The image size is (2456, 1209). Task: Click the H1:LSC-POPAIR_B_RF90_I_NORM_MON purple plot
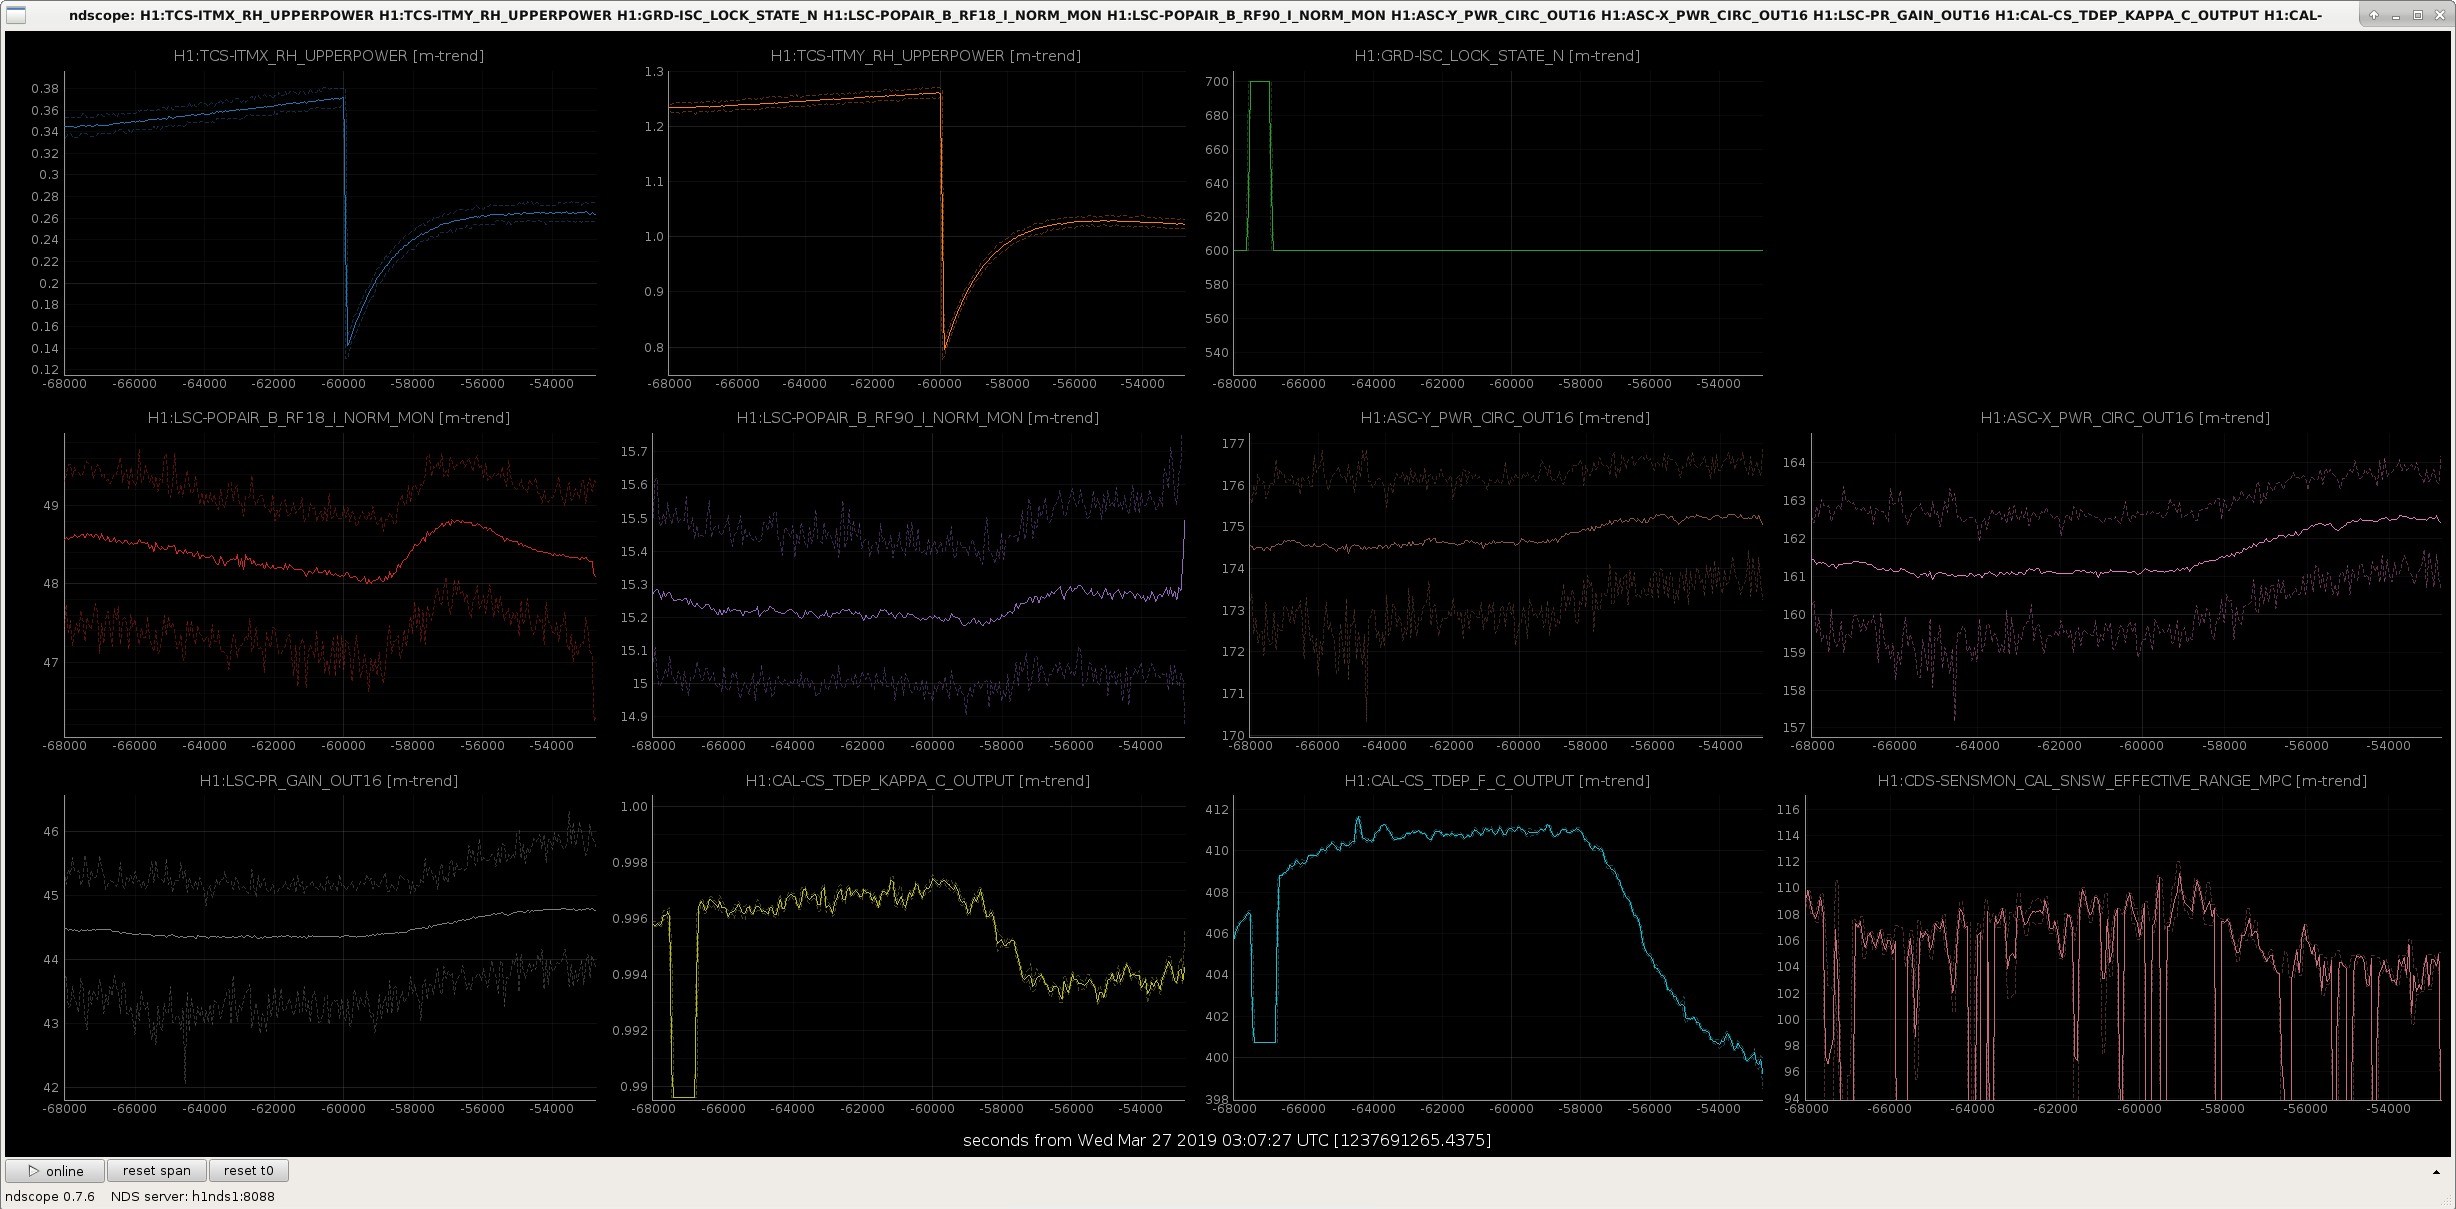pyautogui.click(x=919, y=585)
